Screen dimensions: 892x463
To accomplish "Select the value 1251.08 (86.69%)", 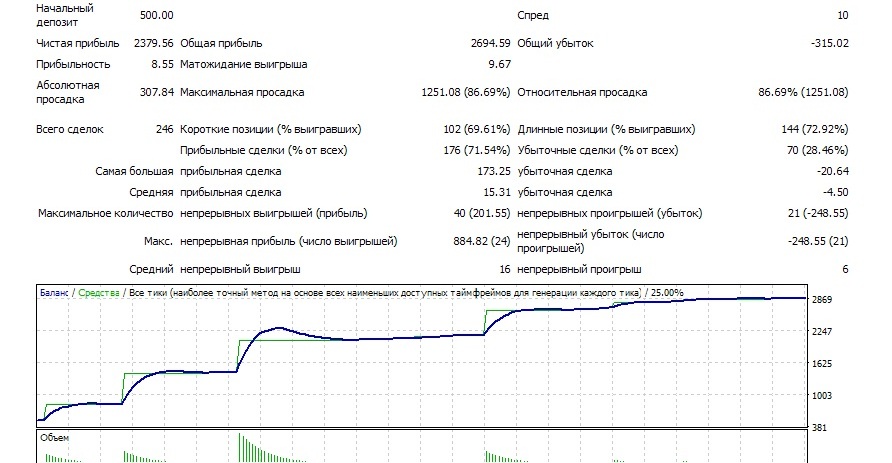I will pyautogui.click(x=466, y=92).
